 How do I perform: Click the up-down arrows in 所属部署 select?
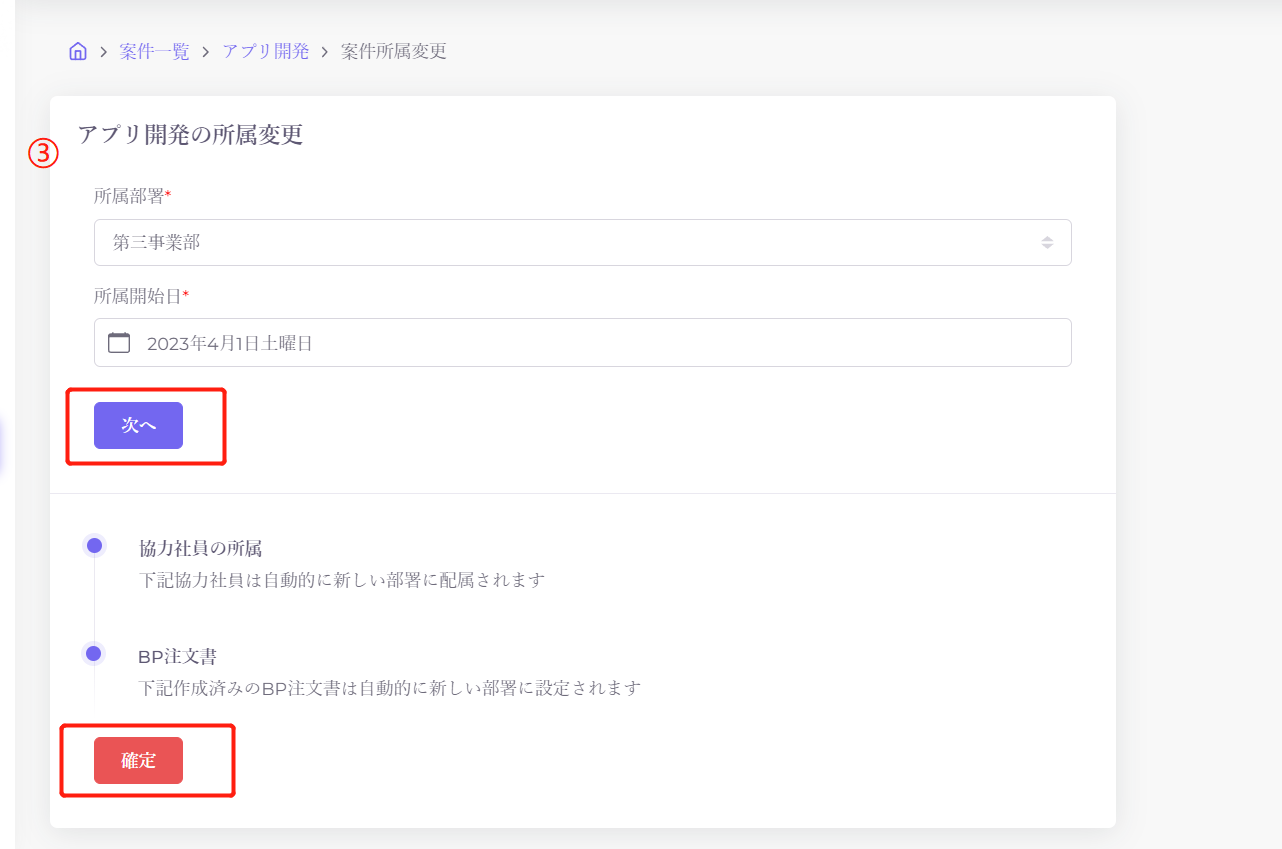coord(1046,243)
